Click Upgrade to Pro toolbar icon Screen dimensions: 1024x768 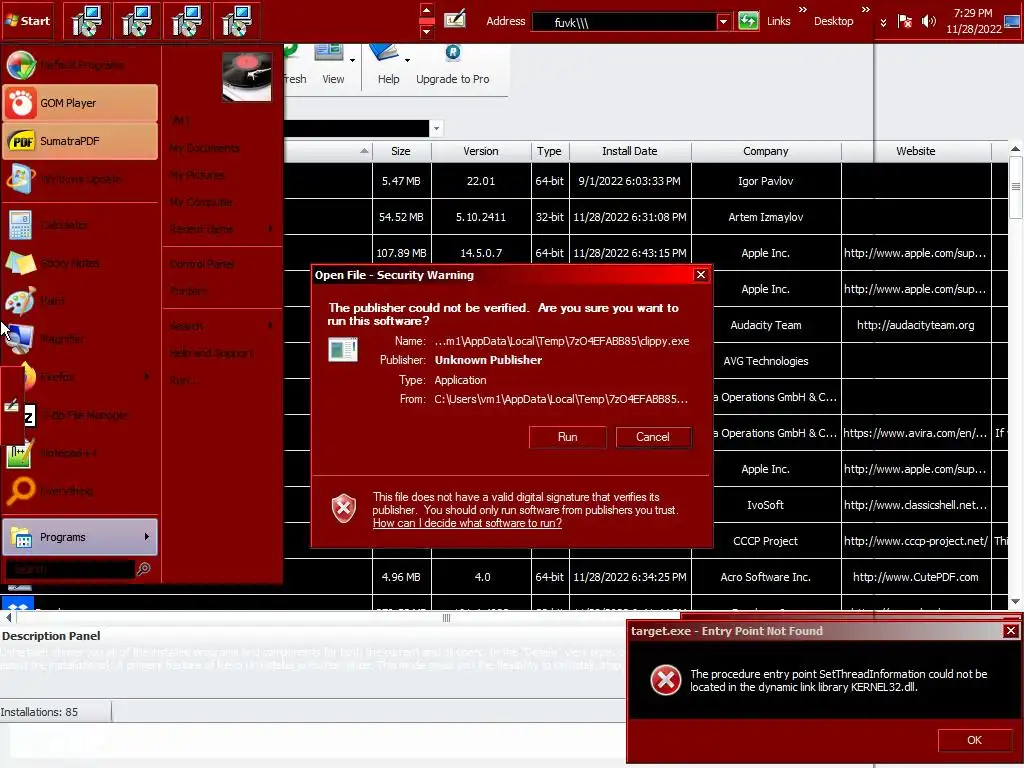[x=453, y=65]
